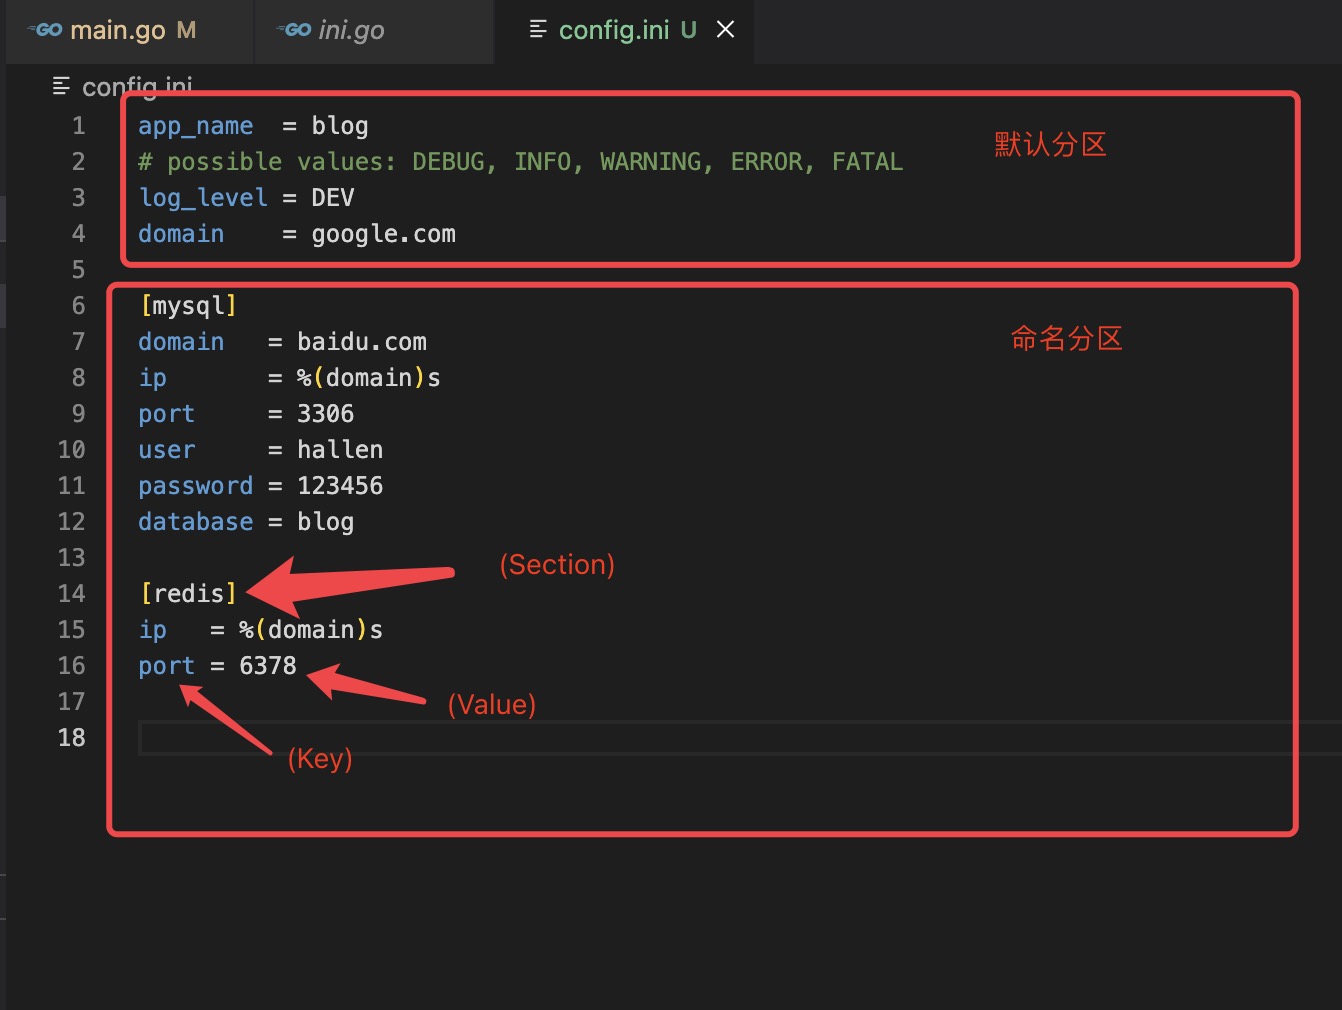Viewport: 1342px width, 1010px height.
Task: Click line number 18 in the gutter
Action: (72, 738)
